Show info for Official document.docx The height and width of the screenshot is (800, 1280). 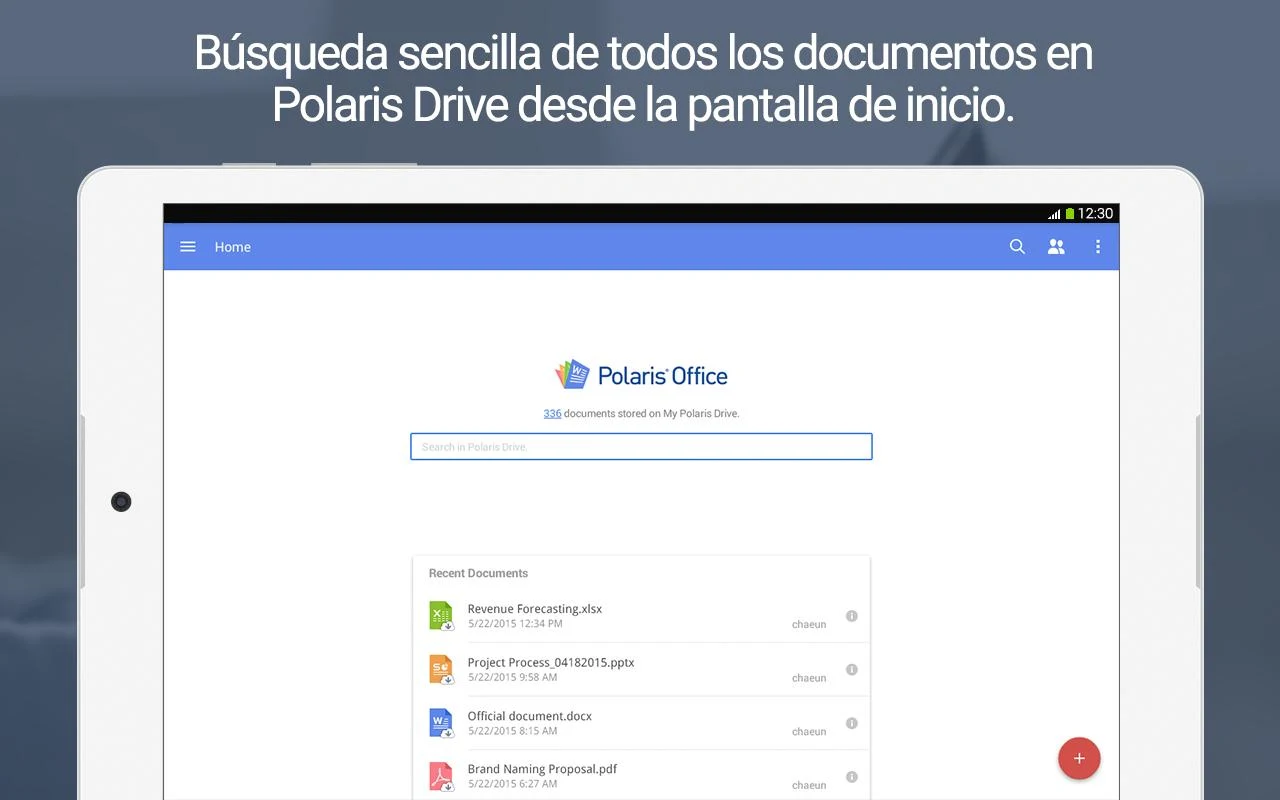pos(852,723)
